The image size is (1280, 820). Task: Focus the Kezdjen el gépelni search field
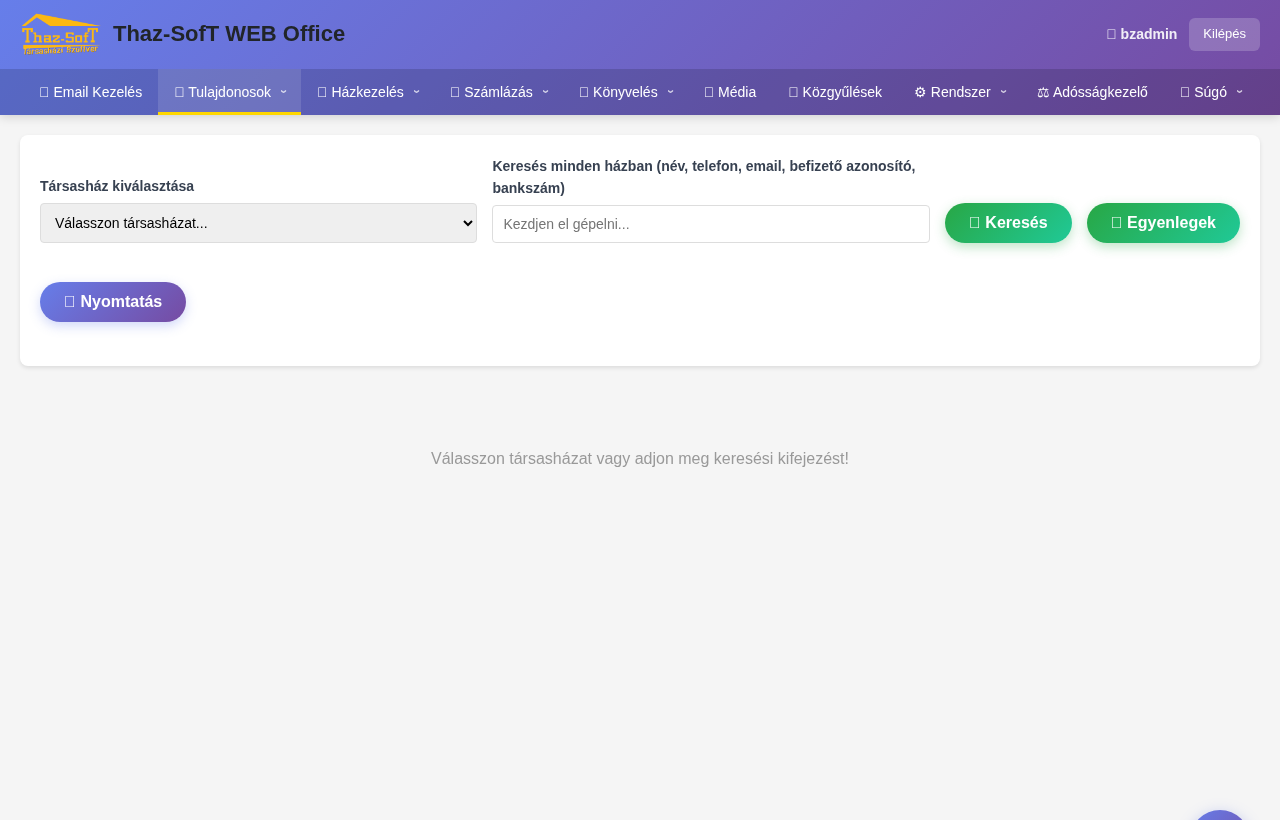[x=711, y=224]
